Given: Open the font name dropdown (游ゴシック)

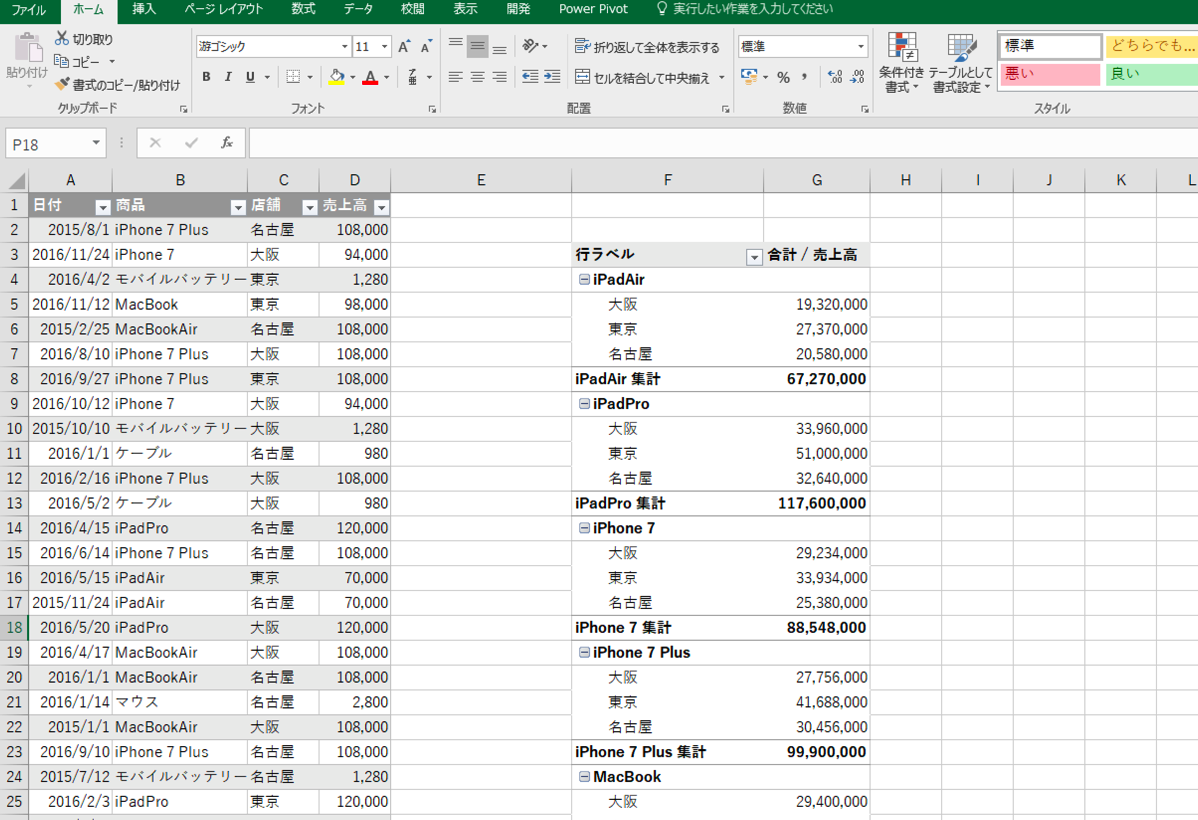Looking at the screenshot, I should pyautogui.click(x=345, y=47).
